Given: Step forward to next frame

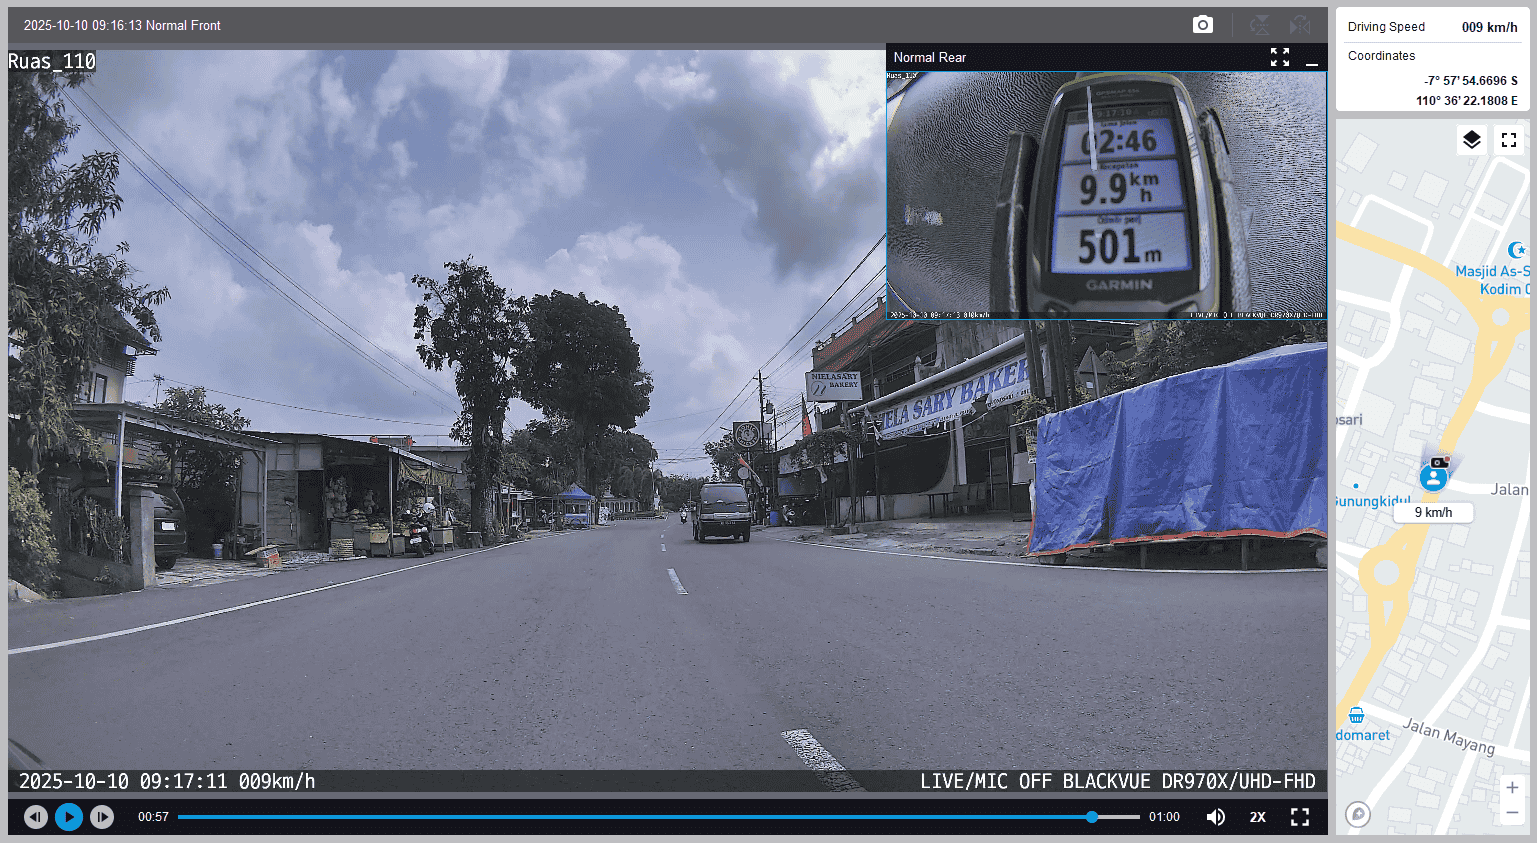Looking at the screenshot, I should coord(102,817).
